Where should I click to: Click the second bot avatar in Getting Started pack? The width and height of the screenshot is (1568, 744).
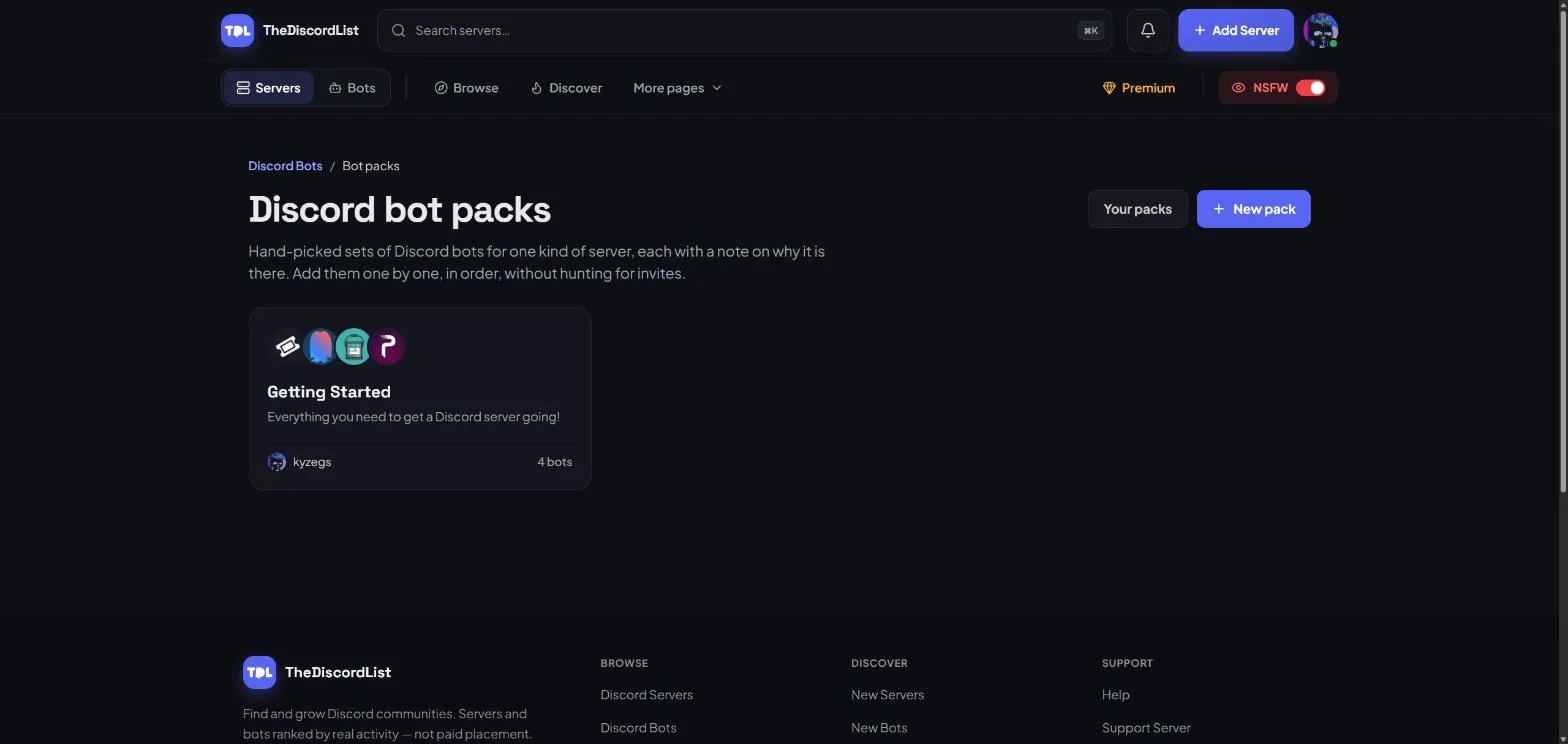pyautogui.click(x=320, y=346)
